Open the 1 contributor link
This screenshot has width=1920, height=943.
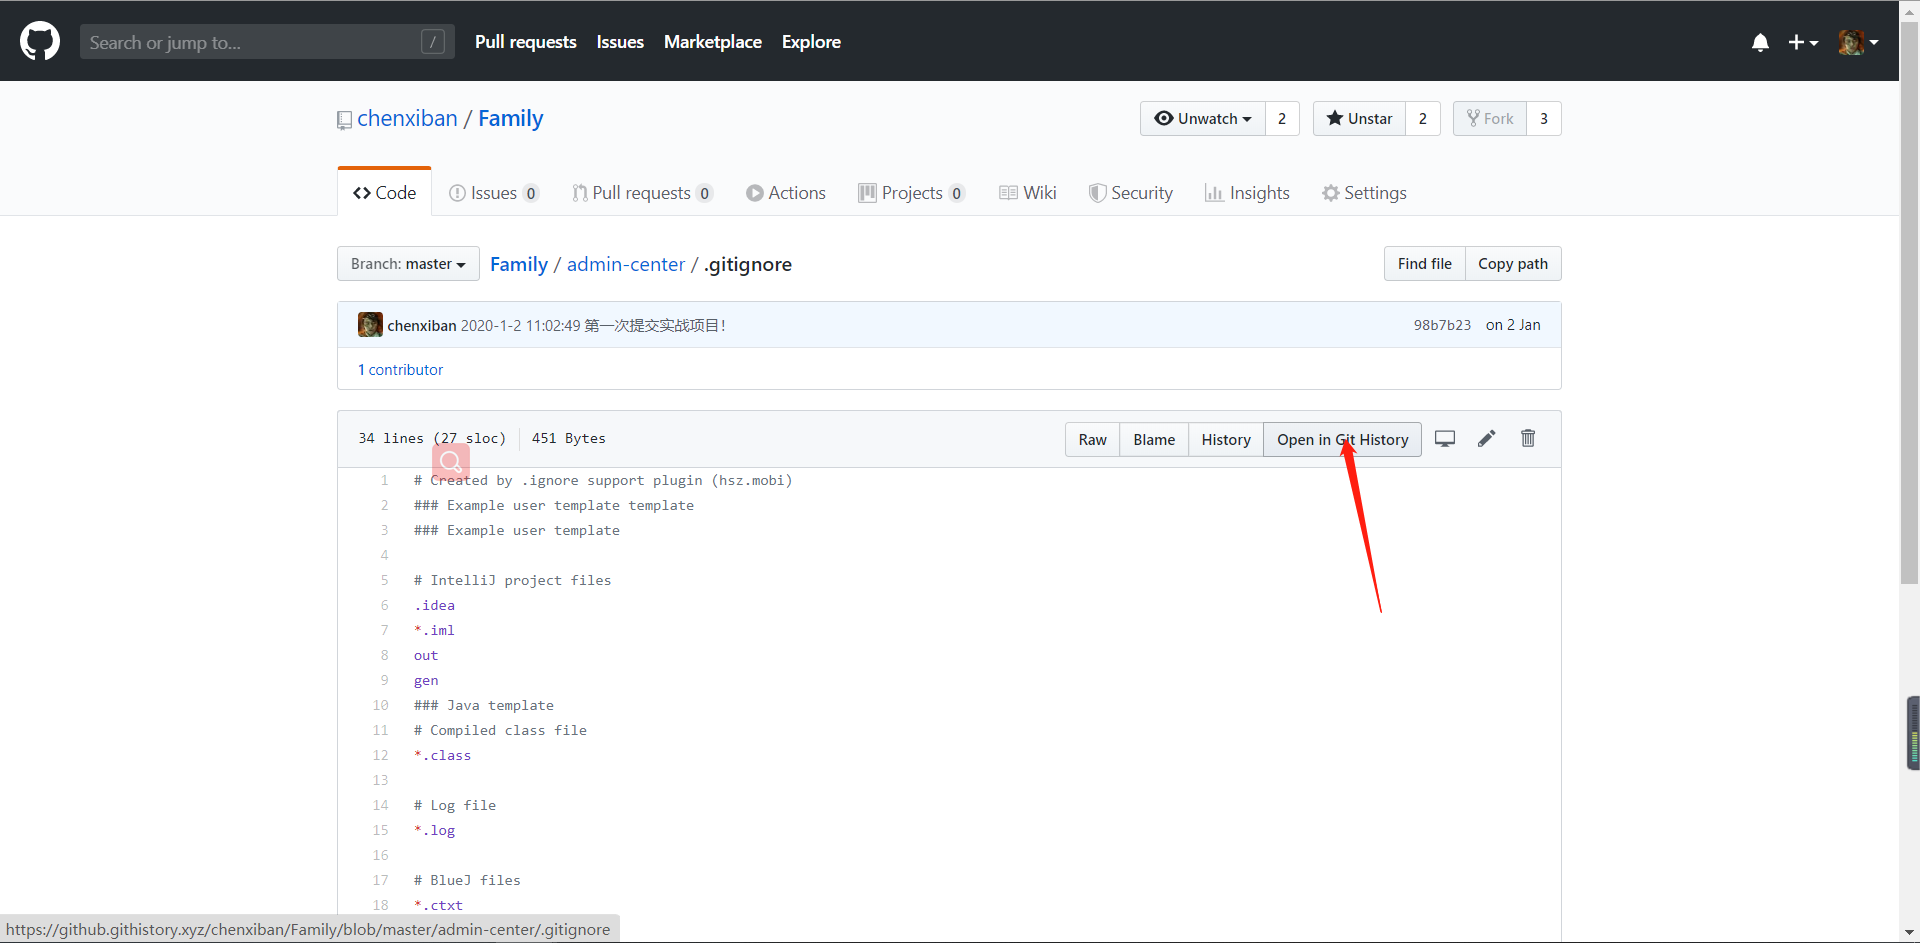pos(400,369)
